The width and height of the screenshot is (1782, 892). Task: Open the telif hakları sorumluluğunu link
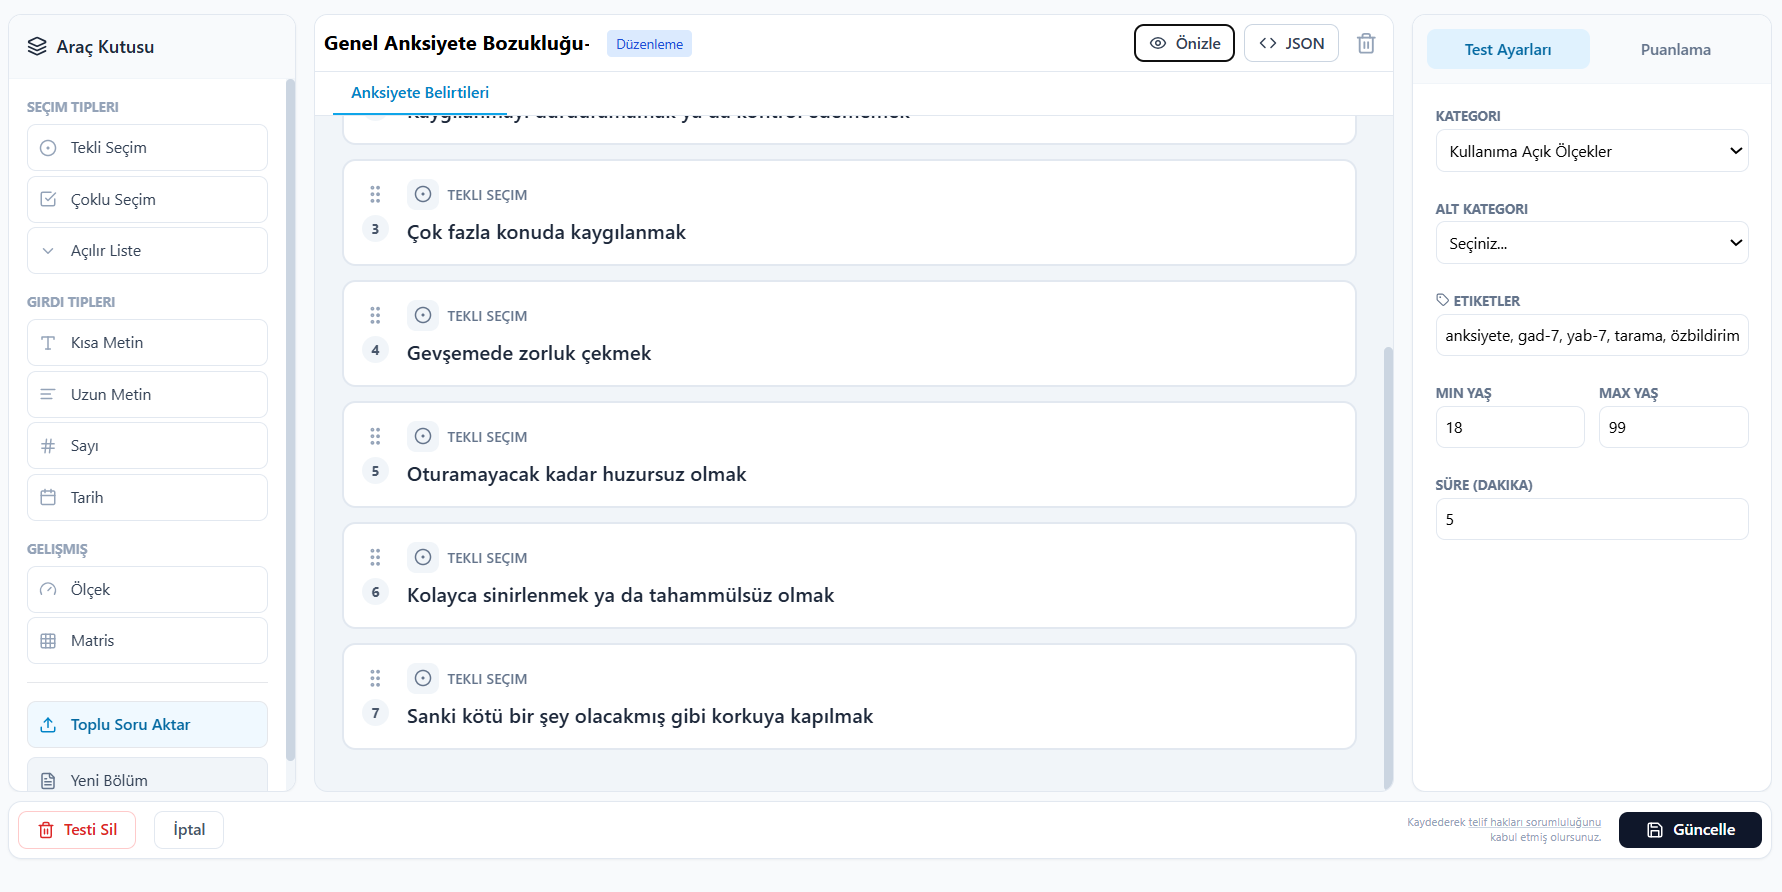pyautogui.click(x=1534, y=822)
